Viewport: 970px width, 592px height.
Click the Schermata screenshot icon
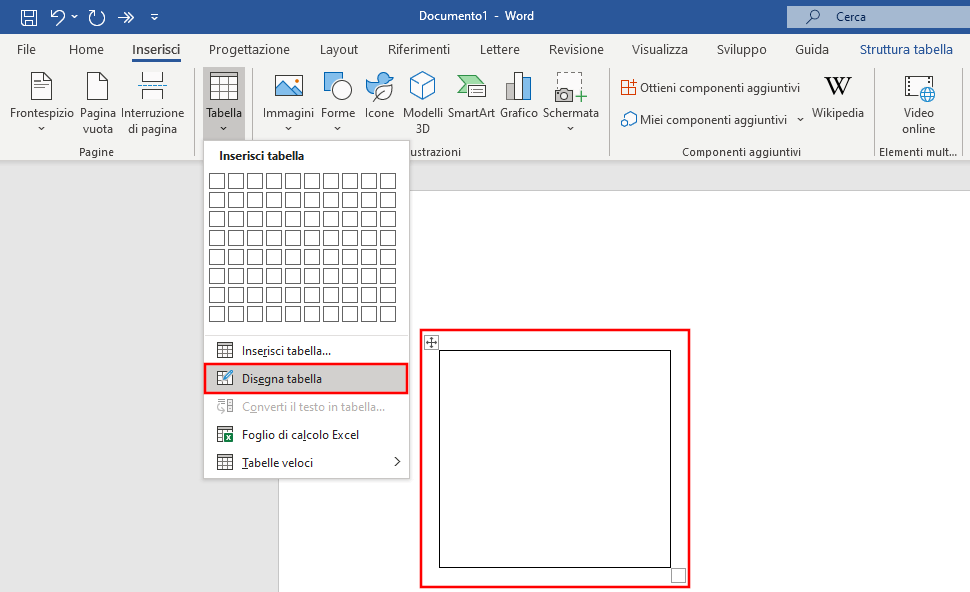(570, 87)
